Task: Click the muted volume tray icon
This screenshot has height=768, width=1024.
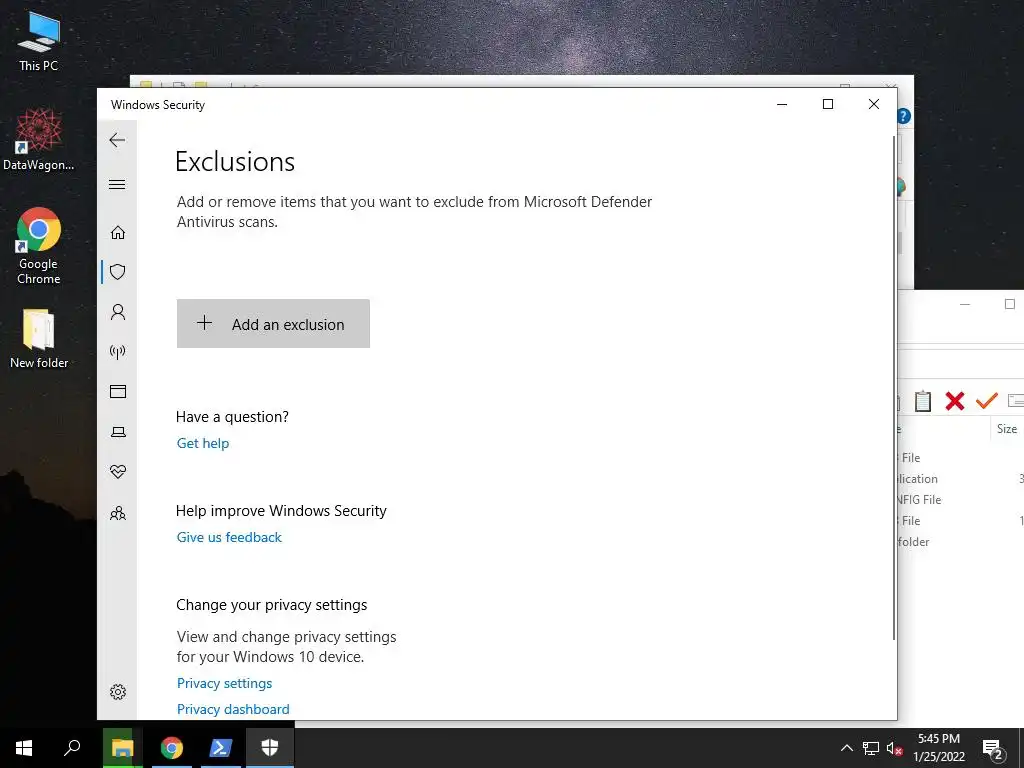Action: point(894,748)
